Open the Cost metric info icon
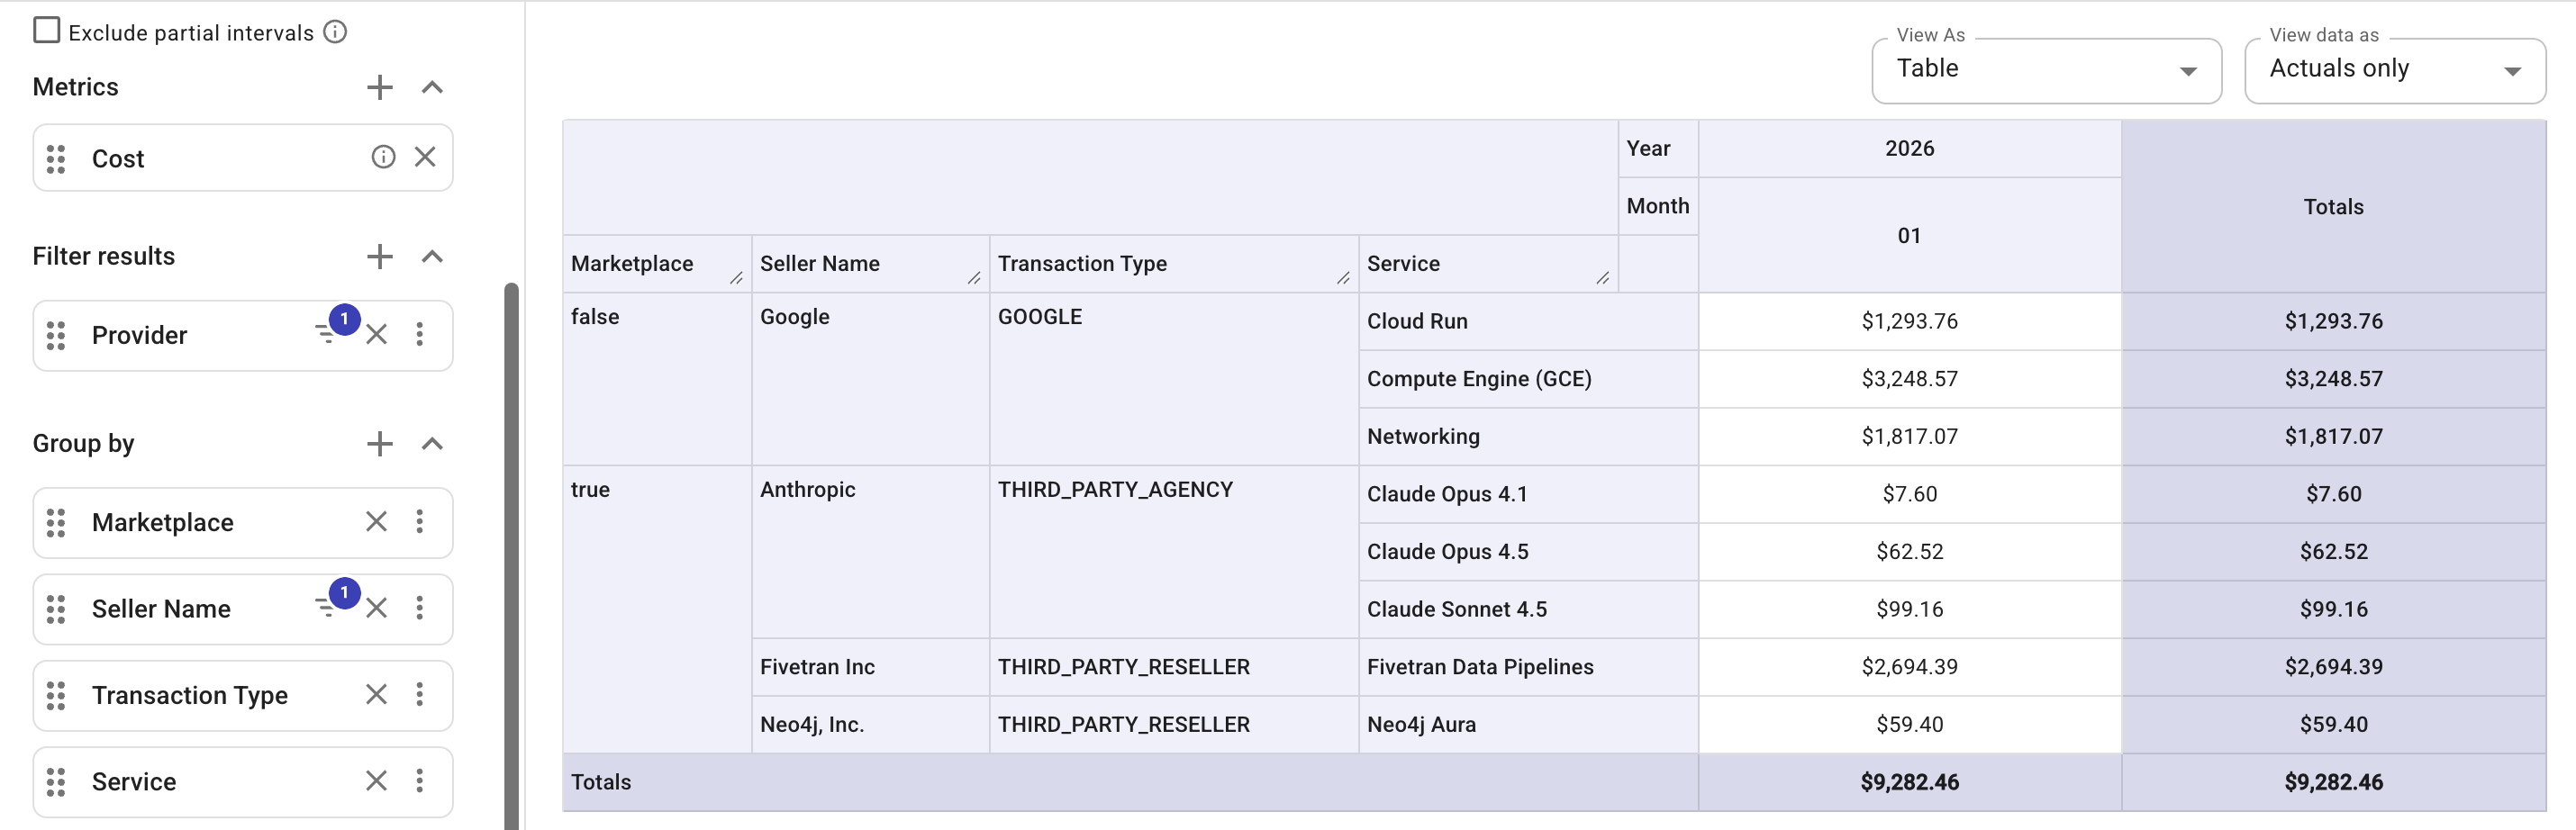This screenshot has height=830, width=2576. [x=384, y=157]
